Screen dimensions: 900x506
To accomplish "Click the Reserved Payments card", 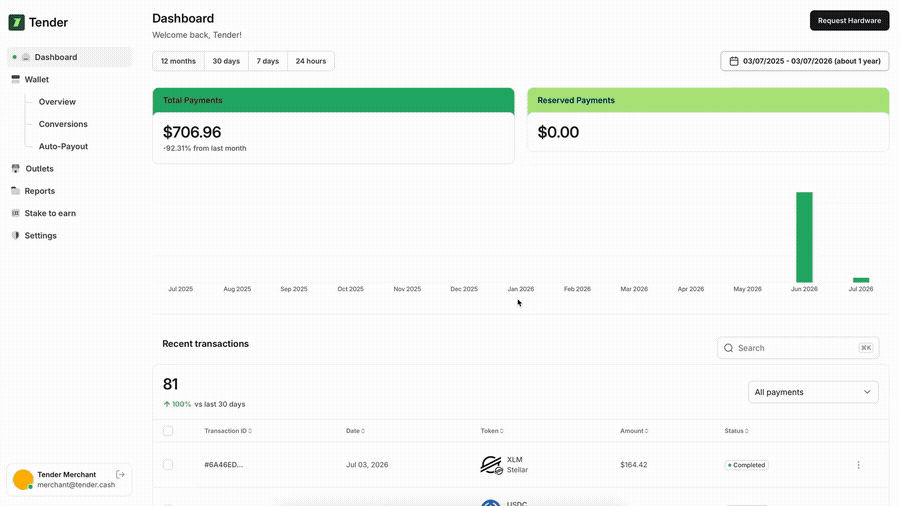I will point(708,119).
